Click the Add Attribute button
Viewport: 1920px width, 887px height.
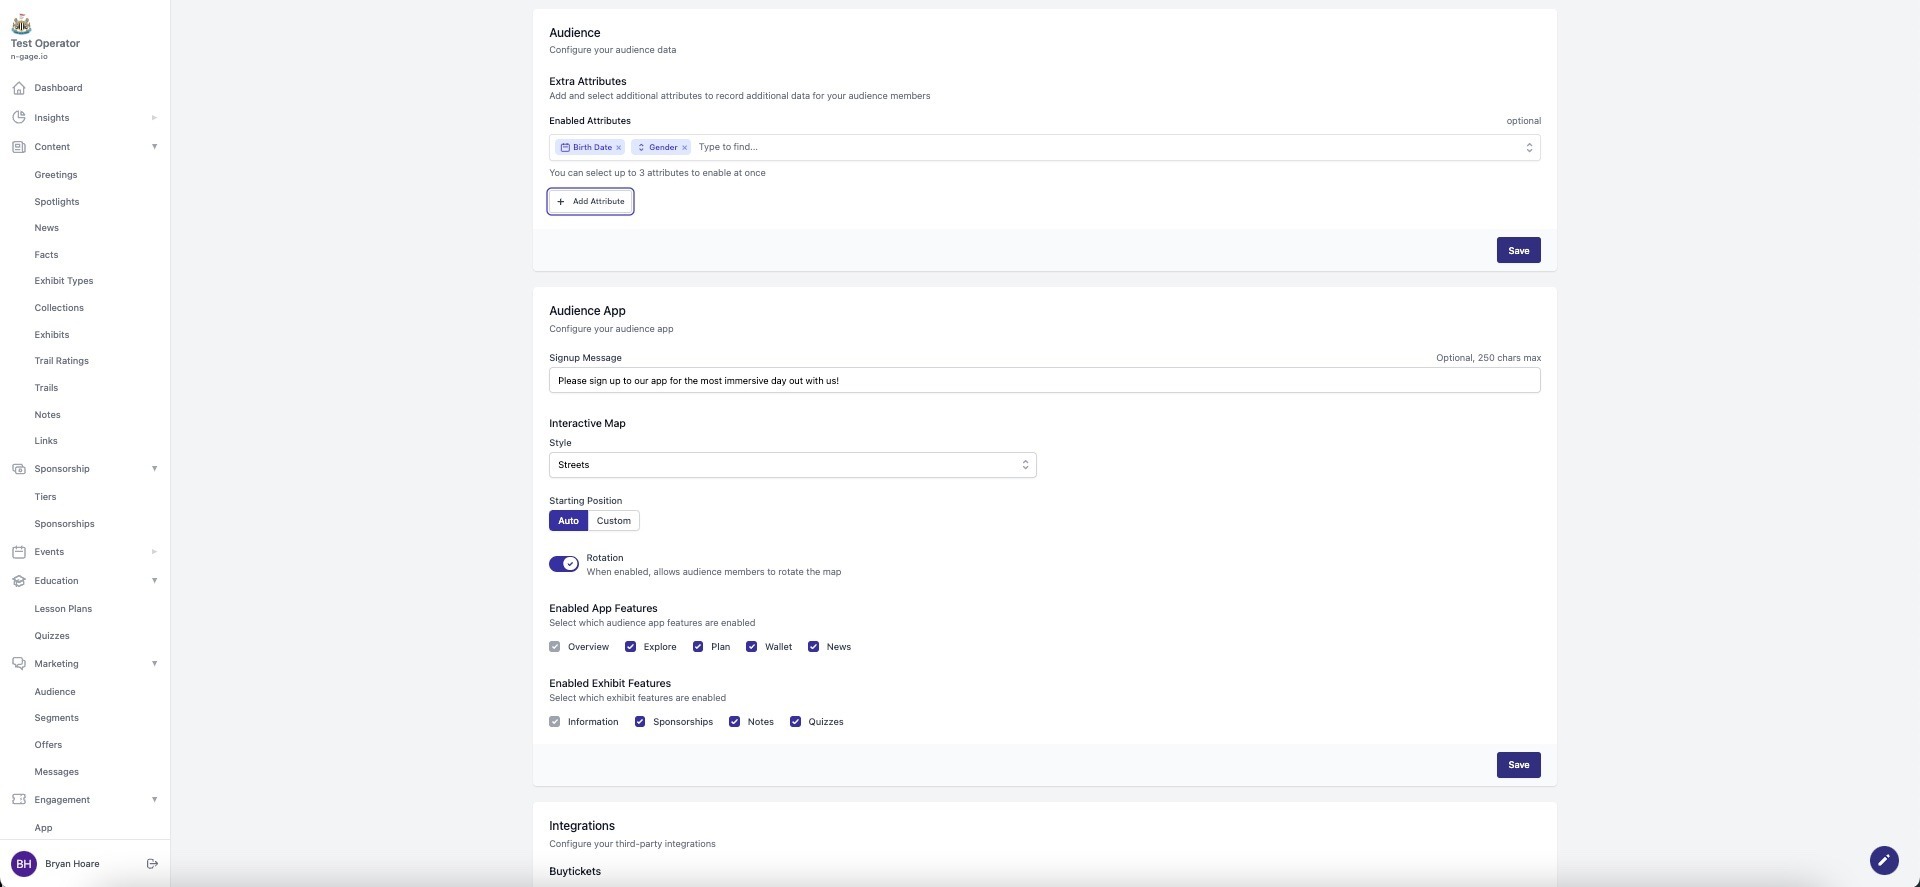[x=590, y=202]
